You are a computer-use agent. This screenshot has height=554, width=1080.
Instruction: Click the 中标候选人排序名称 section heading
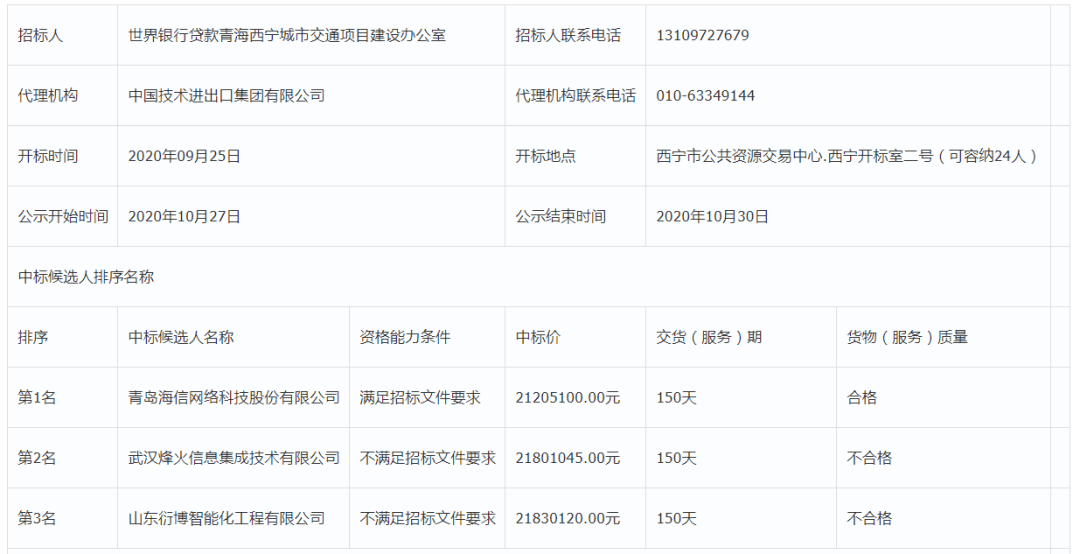coord(85,277)
